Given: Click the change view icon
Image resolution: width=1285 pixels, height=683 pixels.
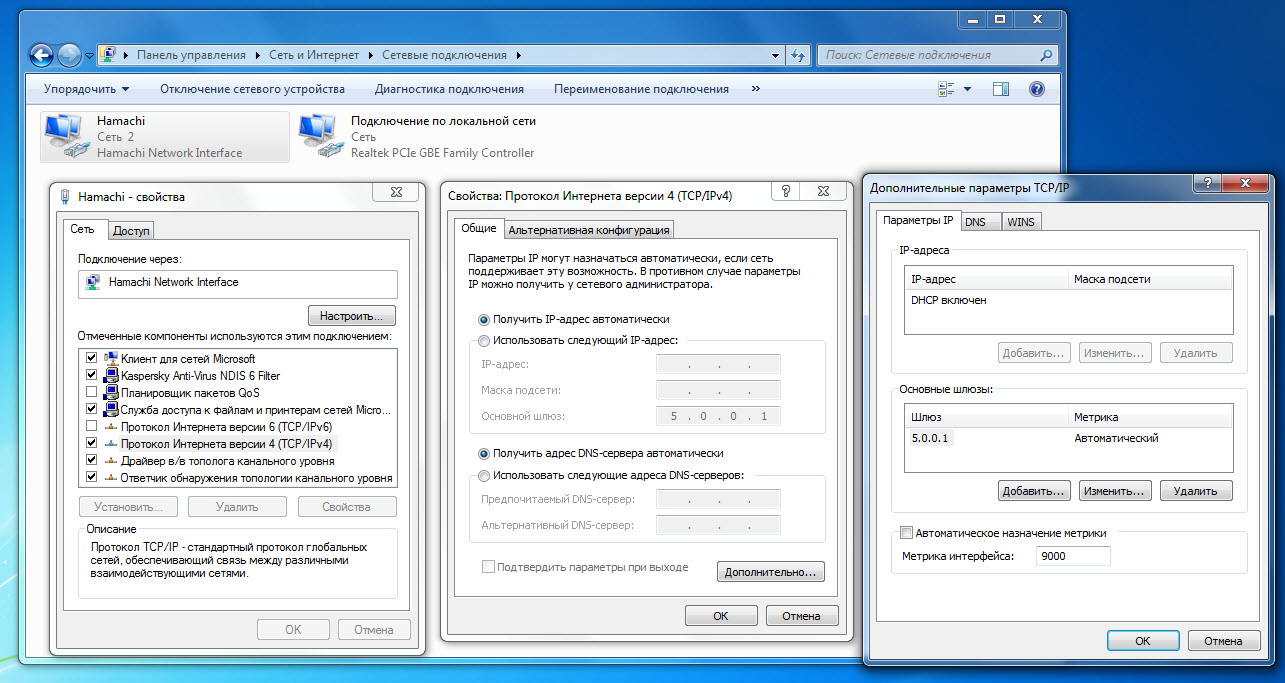Looking at the screenshot, I should [946, 89].
